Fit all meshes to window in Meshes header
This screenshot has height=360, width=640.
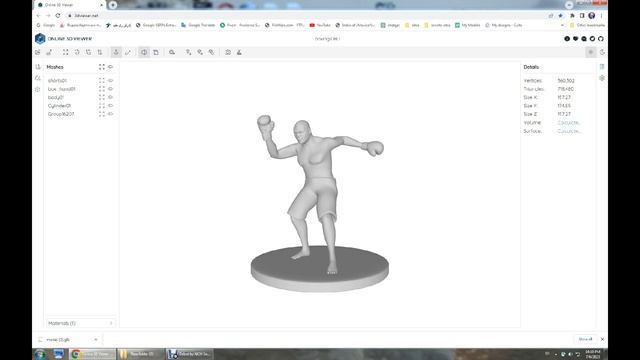[x=102, y=67]
